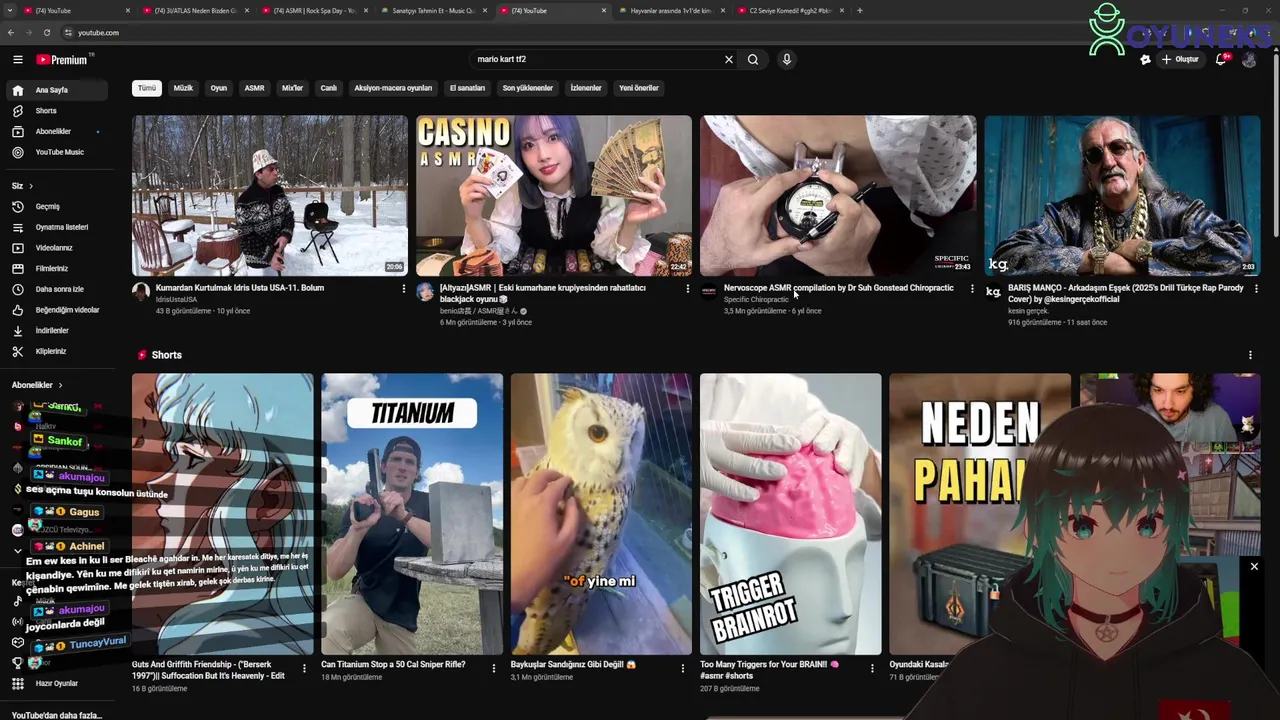Open Shorts in the sidebar
1280x720 pixels.
tap(58, 111)
